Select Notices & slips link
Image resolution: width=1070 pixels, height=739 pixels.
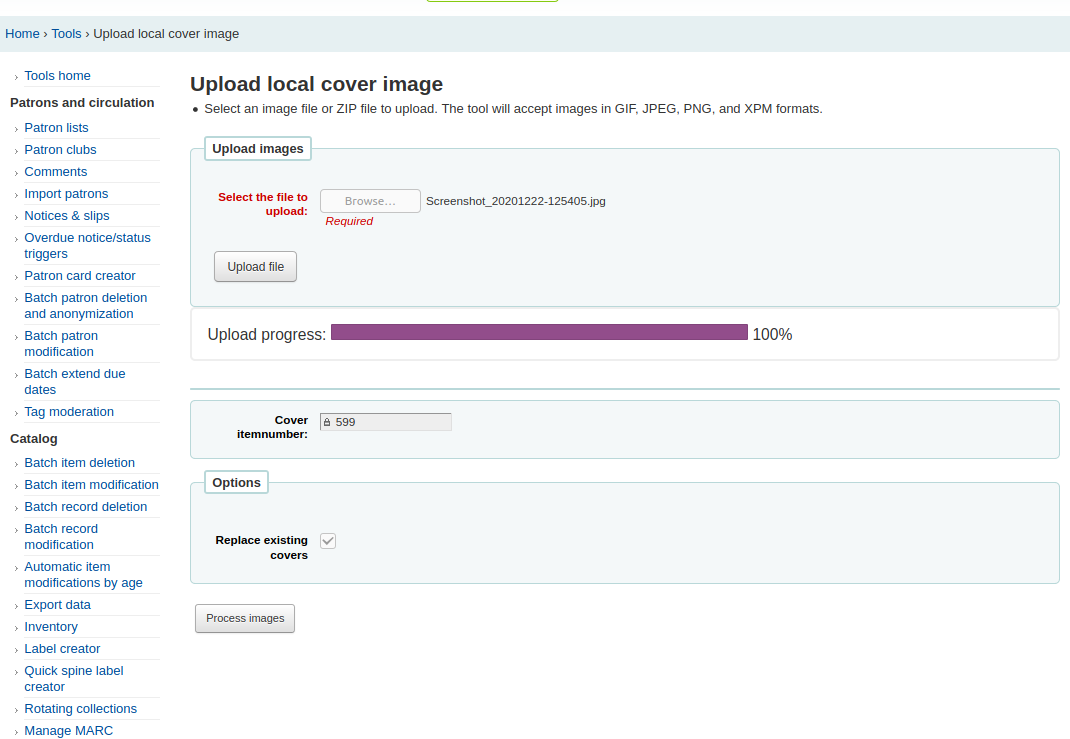(x=67, y=216)
